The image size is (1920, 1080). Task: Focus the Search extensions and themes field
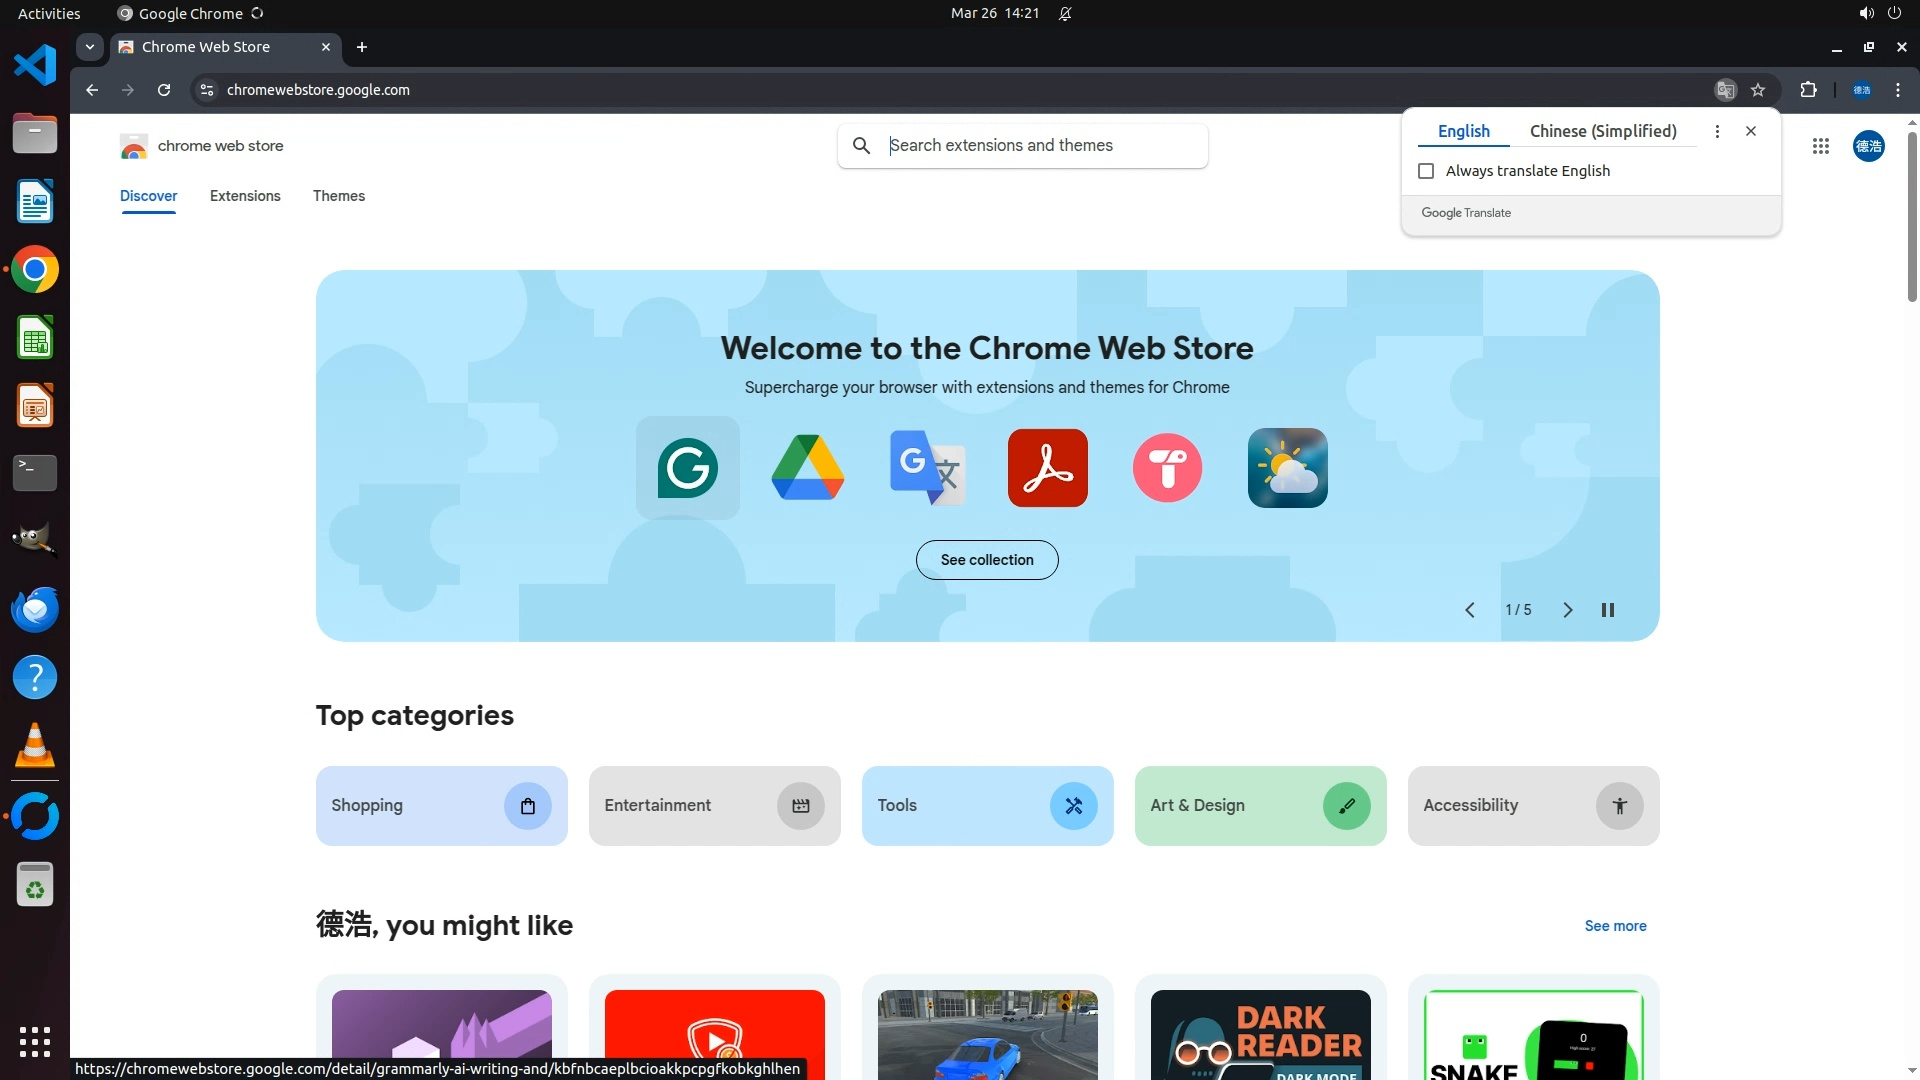[1040, 146]
